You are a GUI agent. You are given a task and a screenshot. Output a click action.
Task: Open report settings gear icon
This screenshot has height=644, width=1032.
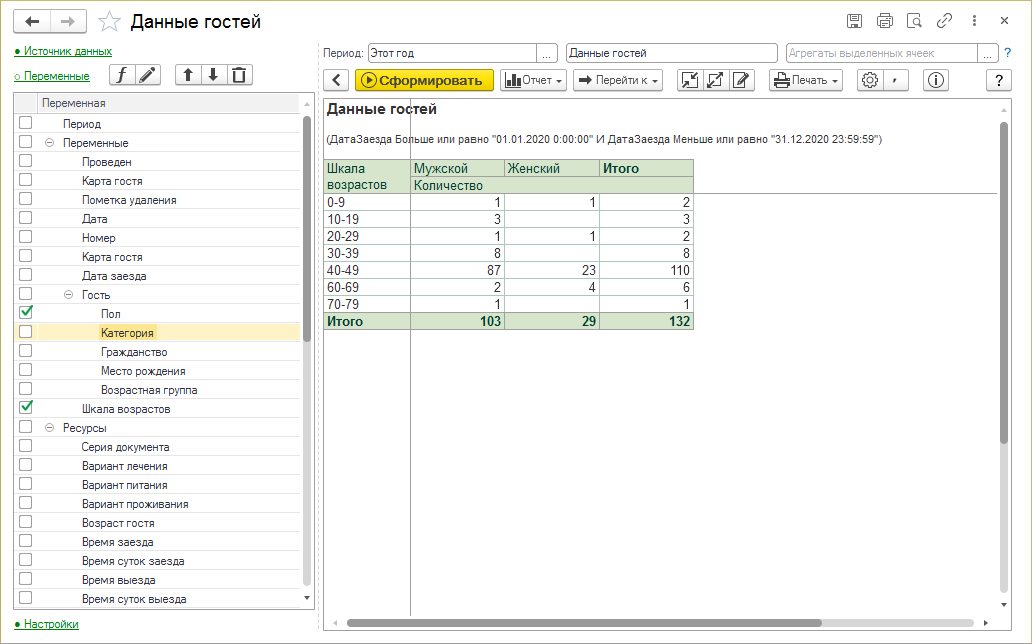pyautogui.click(x=869, y=81)
